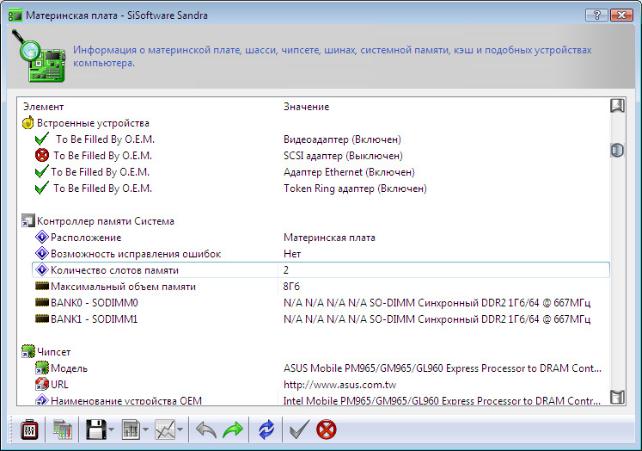Screen dimensions: 642x451
Task: Select the 8Гб maximum memory value
Action: tap(291, 286)
